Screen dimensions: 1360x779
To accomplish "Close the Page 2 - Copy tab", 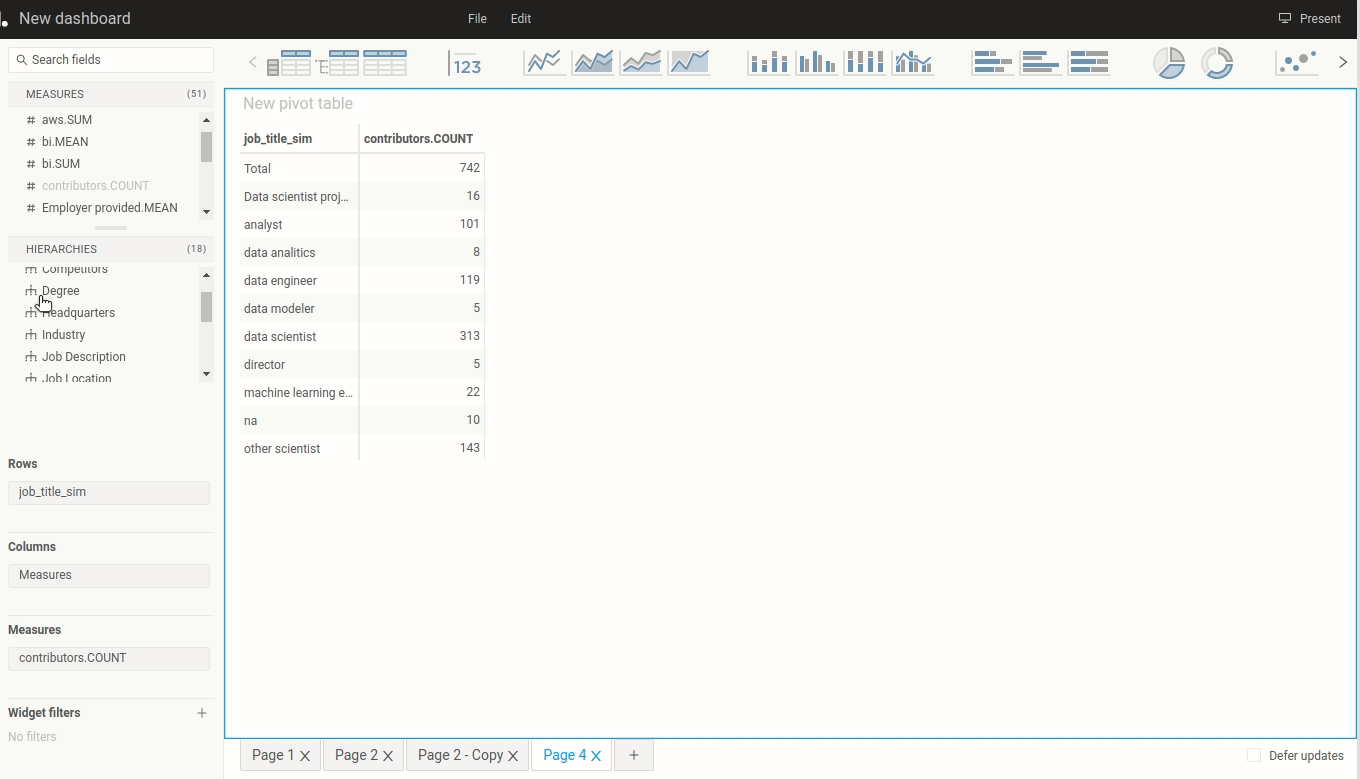I will [x=513, y=756].
